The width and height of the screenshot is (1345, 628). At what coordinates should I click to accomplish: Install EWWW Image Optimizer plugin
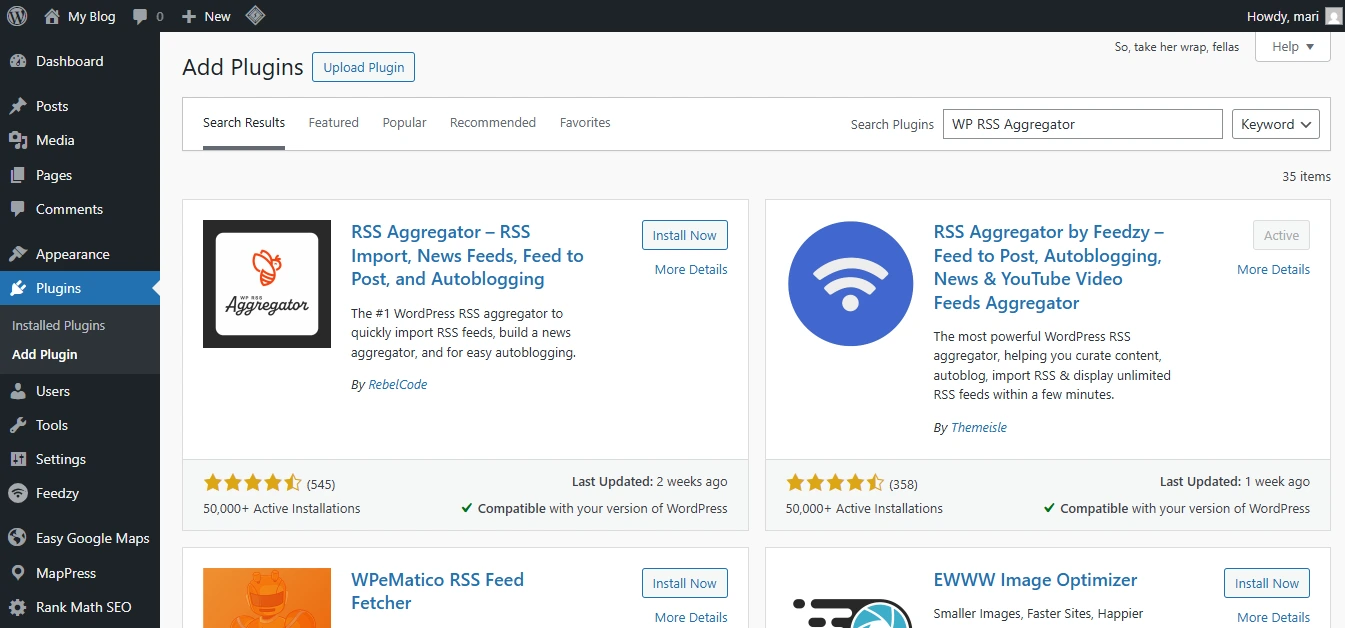(1267, 583)
